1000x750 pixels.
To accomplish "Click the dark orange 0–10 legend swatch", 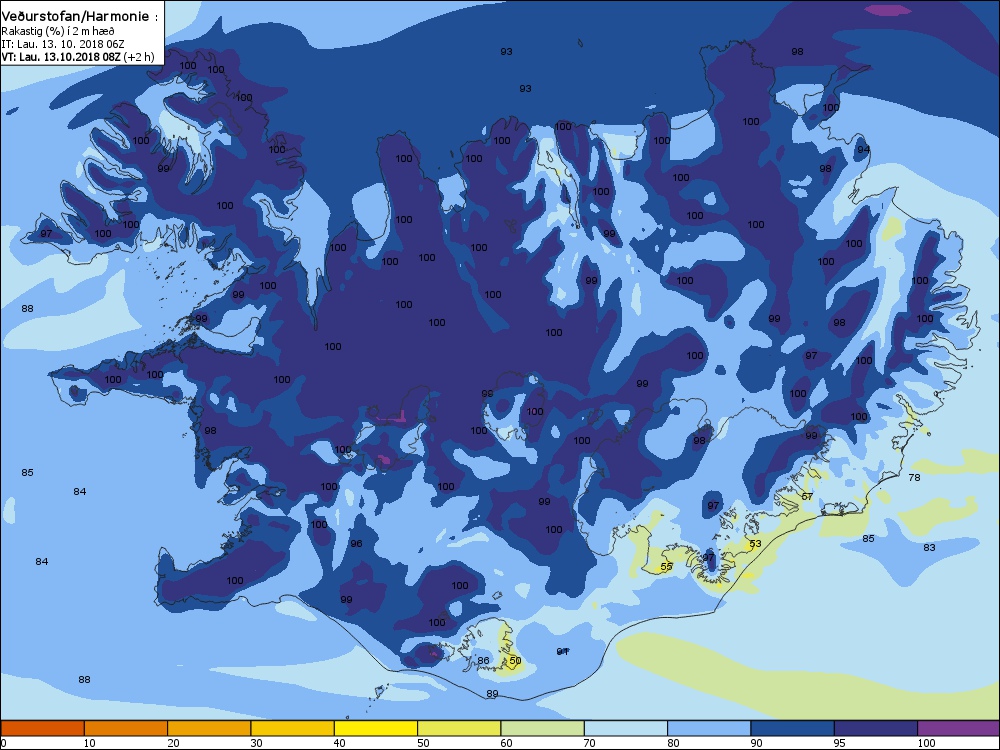I will (42, 728).
